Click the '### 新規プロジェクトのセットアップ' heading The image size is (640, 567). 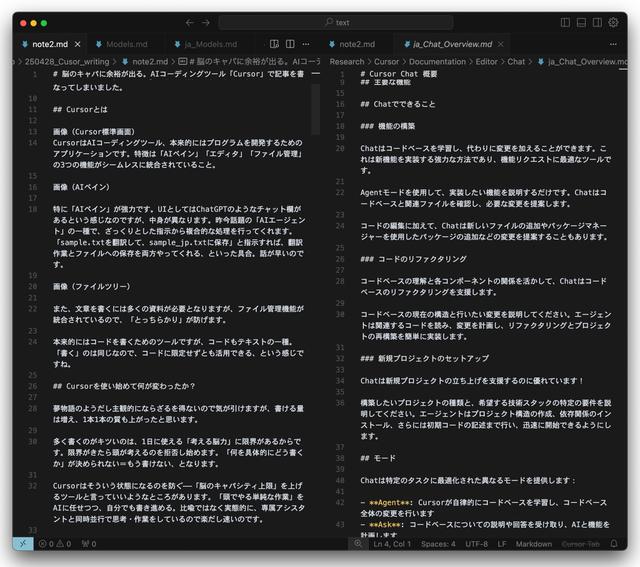(x=424, y=358)
